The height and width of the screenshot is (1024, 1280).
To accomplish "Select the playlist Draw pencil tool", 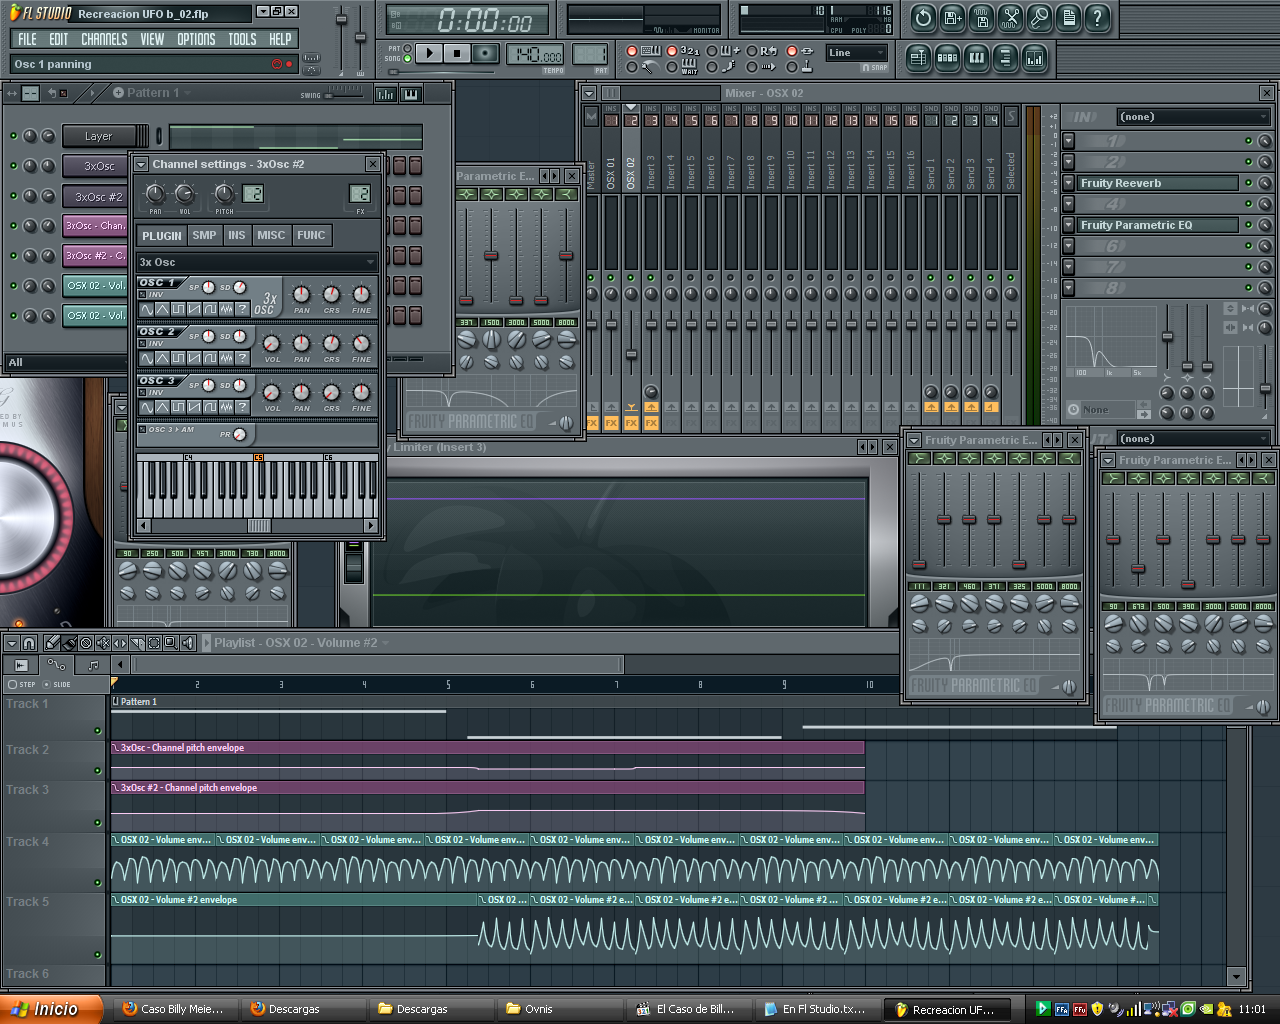I will click(x=51, y=643).
